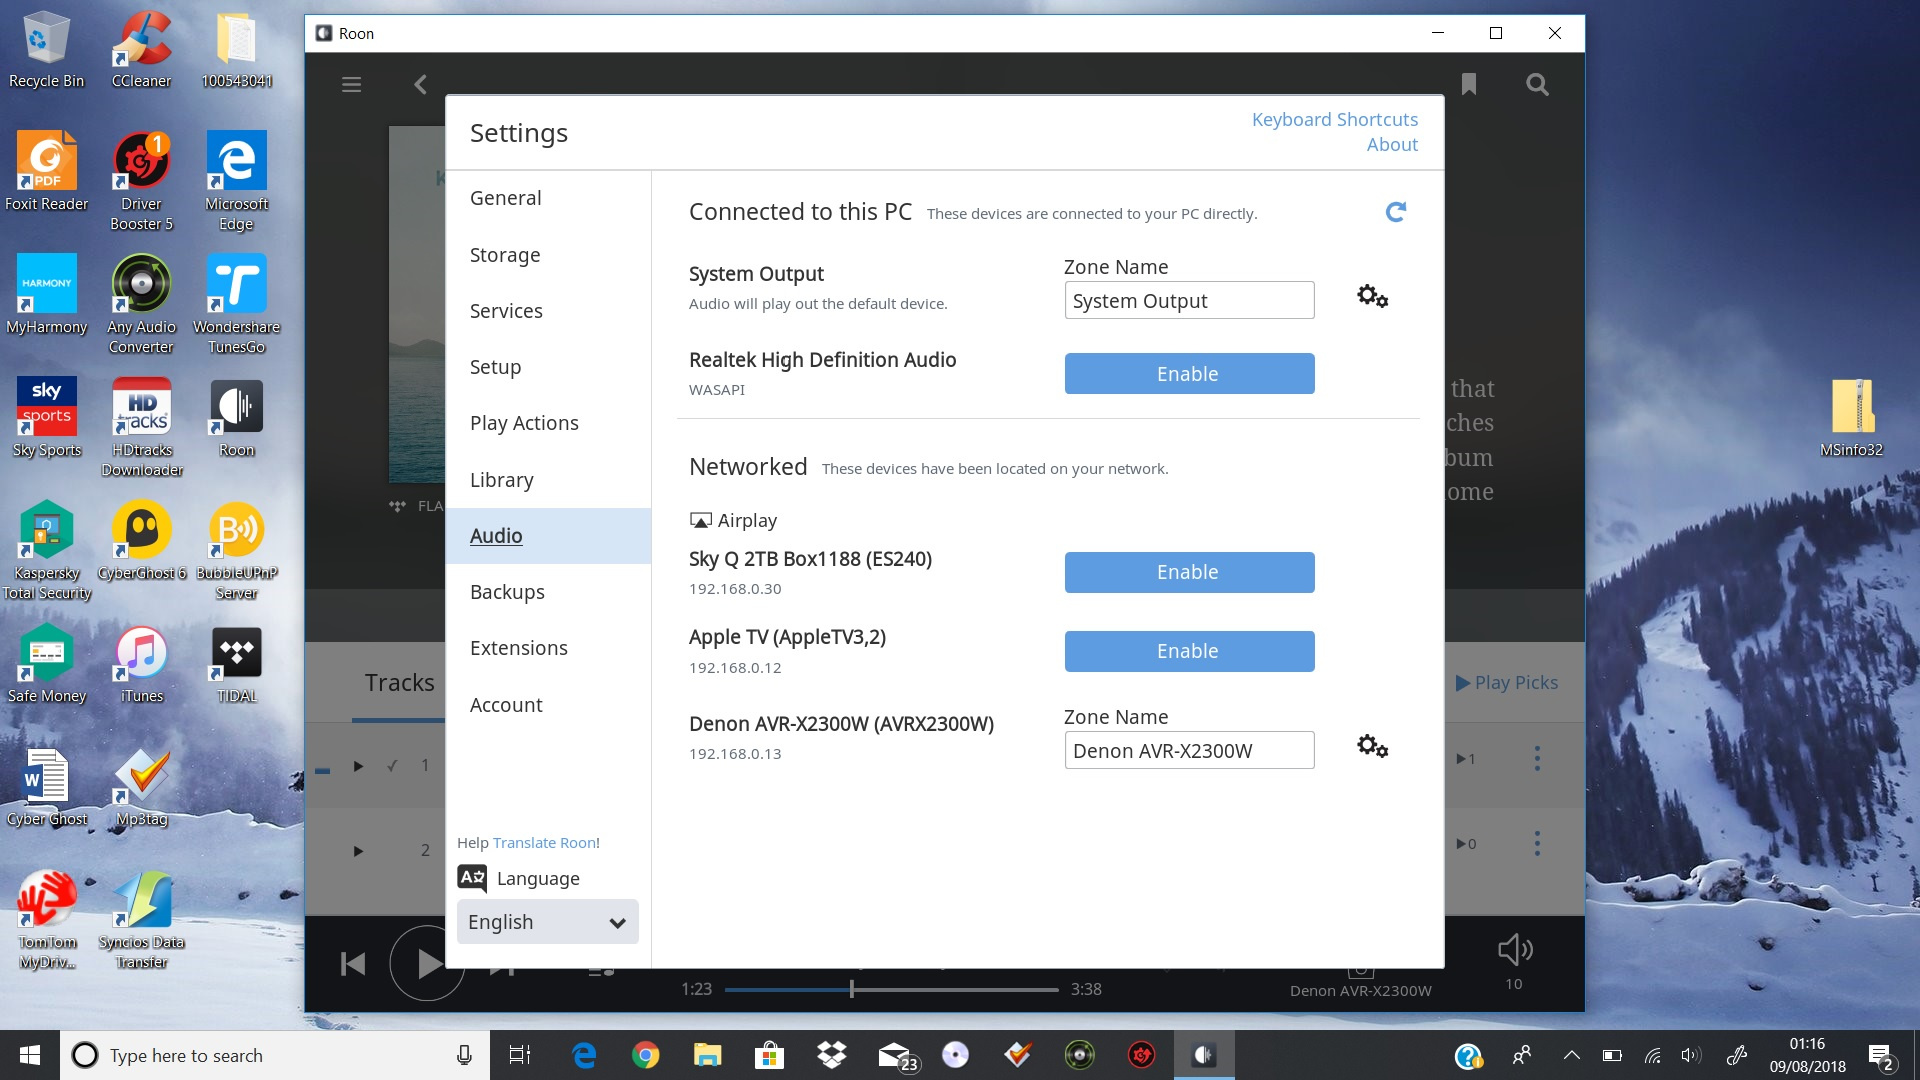Select the Services settings tab
Screen dimensions: 1920x1080
(548, 311)
